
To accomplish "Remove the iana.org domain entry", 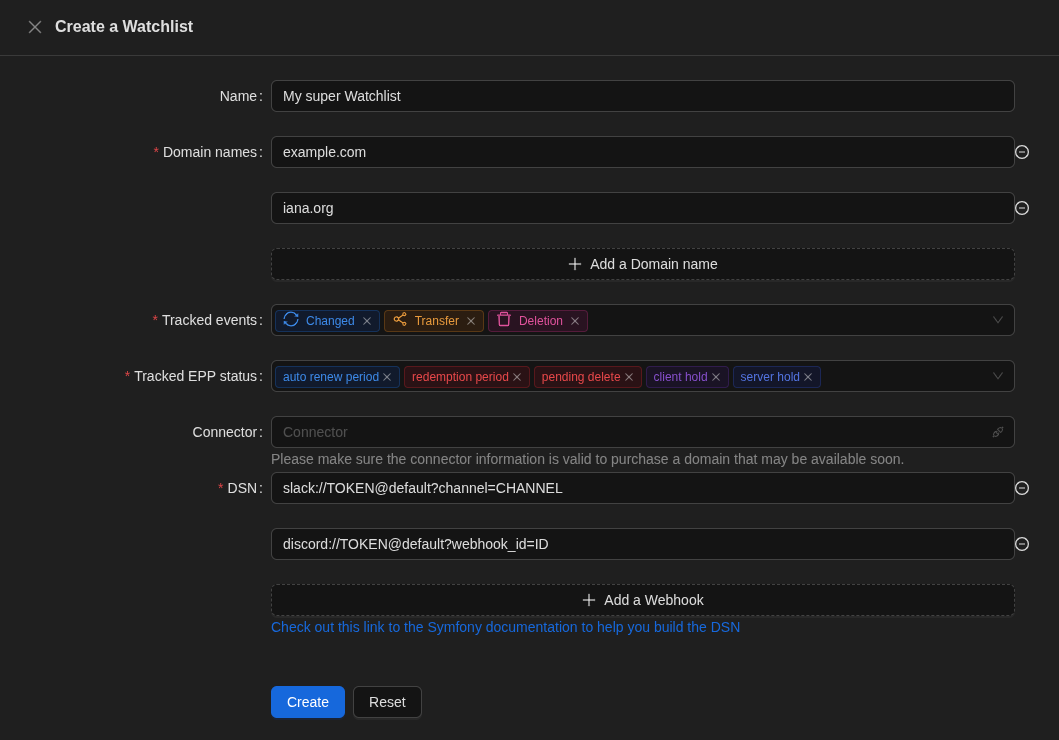I will 1022,208.
